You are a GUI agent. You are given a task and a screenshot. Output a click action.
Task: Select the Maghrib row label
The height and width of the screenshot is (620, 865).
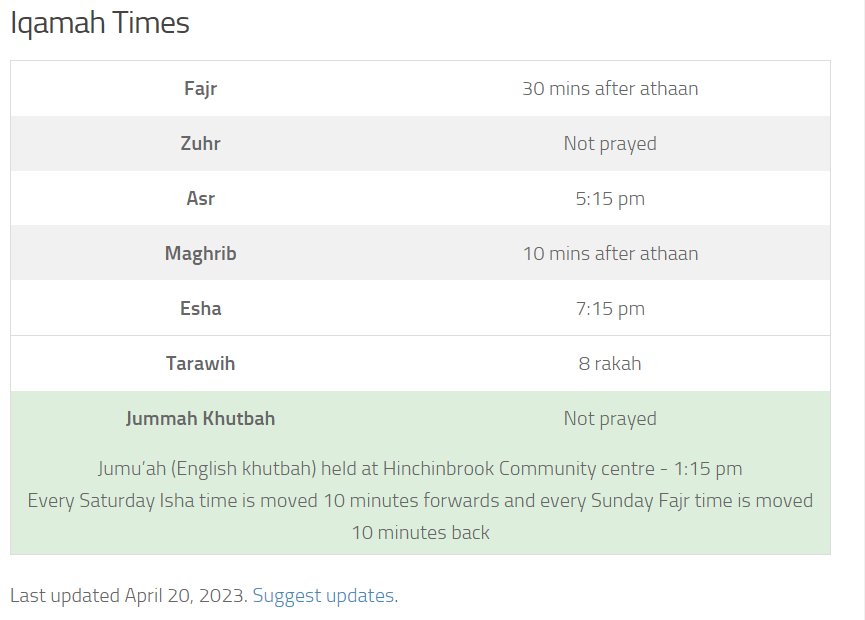200,253
